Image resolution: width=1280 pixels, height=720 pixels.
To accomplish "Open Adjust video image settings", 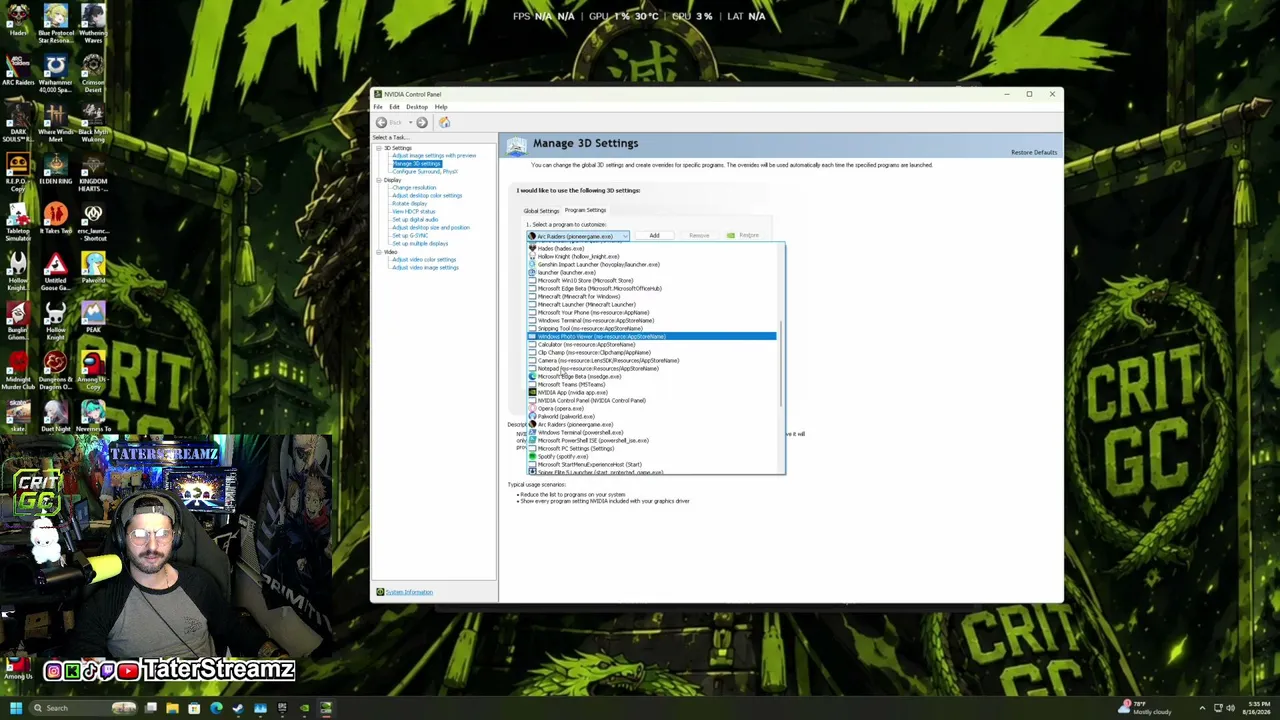I will (425, 268).
